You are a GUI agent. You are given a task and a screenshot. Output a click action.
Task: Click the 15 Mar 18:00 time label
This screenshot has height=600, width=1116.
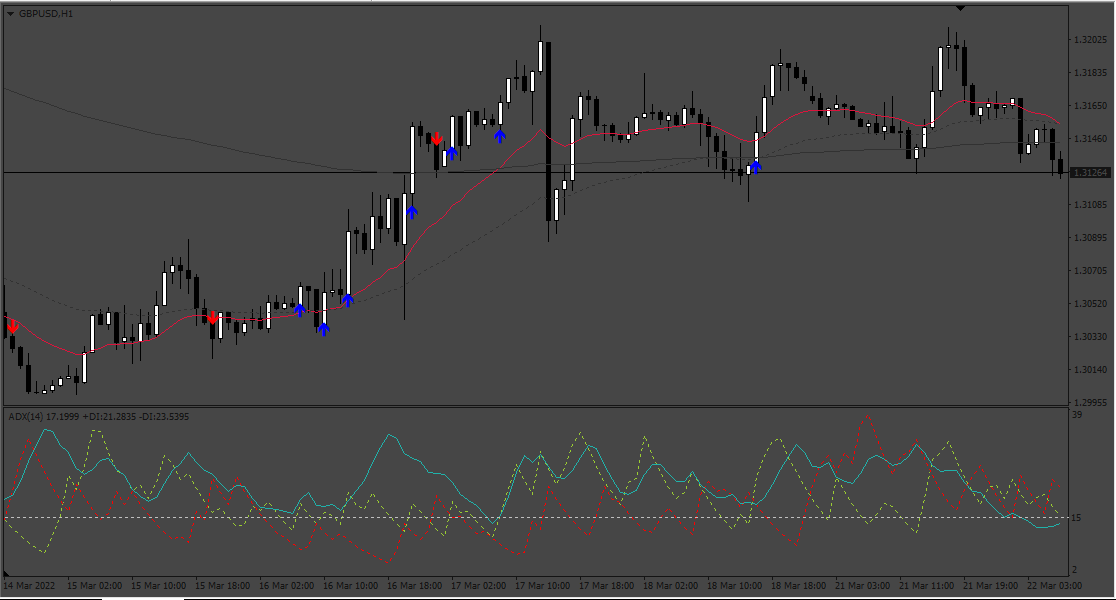(x=223, y=586)
